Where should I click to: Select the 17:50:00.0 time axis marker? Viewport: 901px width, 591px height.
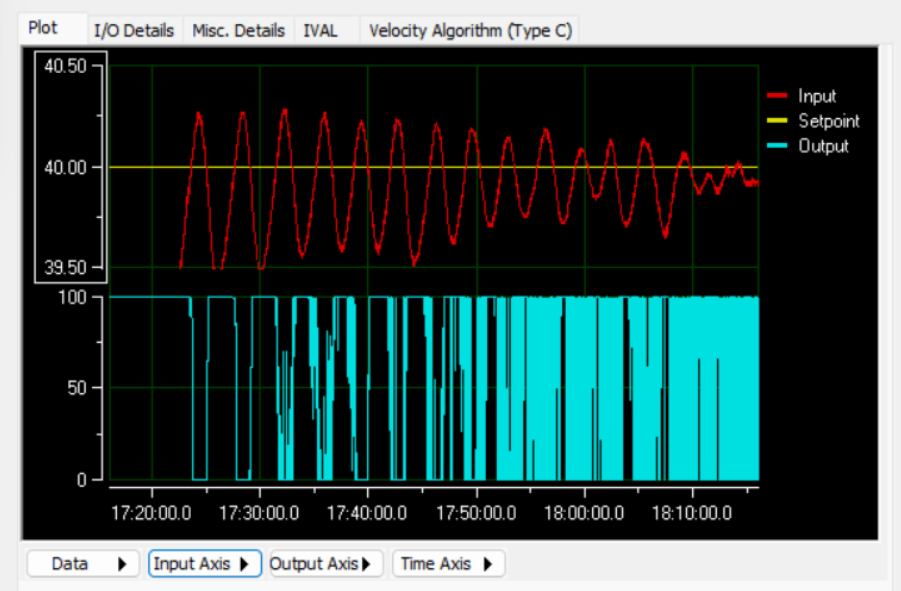[476, 511]
